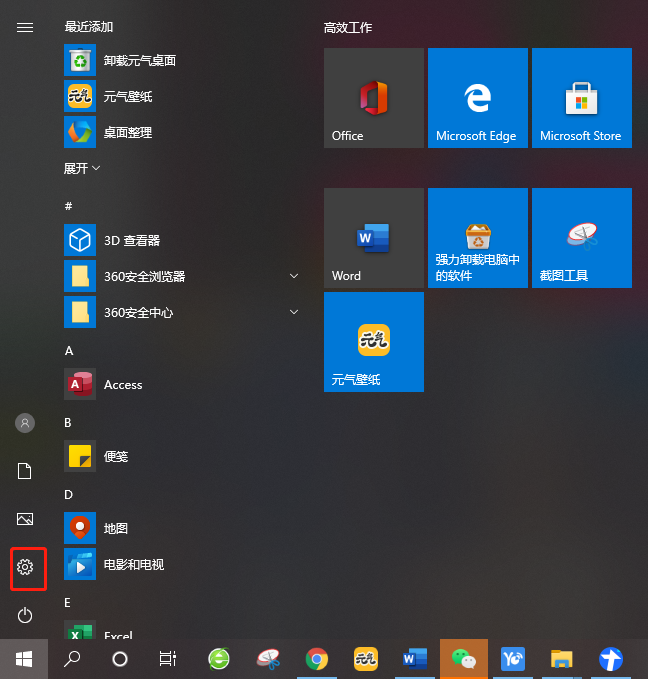The width and height of the screenshot is (648, 679).
Task: Open the Pictures icon in Start sidebar
Action: pyautogui.click(x=25, y=519)
